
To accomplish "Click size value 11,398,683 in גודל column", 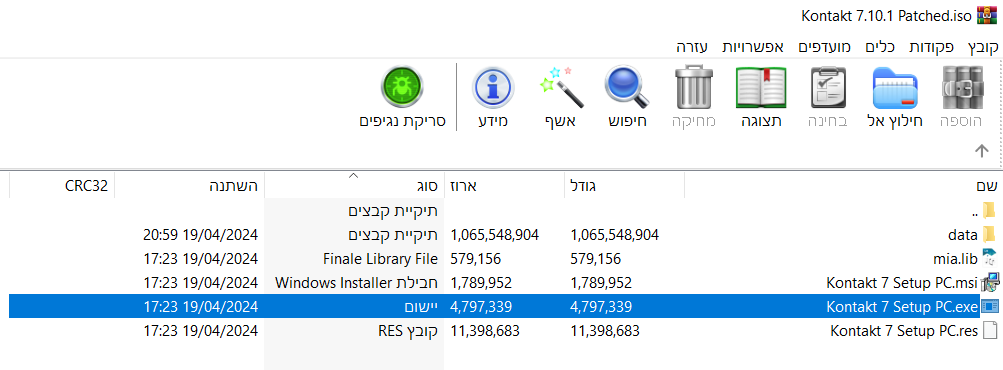I will [605, 331].
